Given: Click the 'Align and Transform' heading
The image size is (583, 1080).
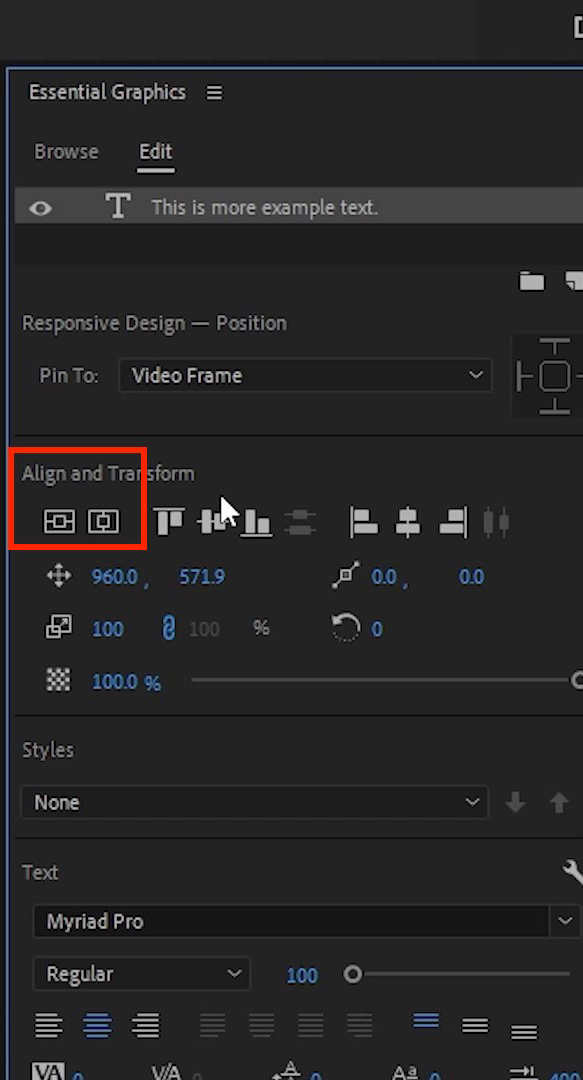Looking at the screenshot, I should [x=108, y=474].
